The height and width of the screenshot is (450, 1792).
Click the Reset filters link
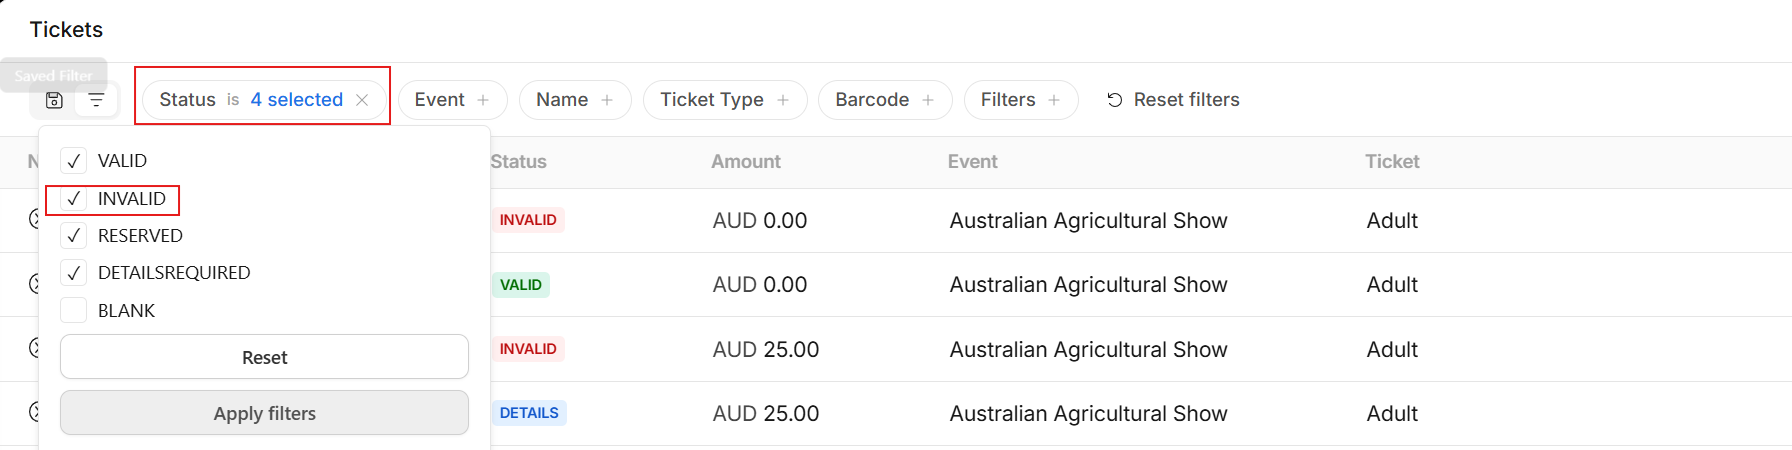[x=1173, y=100]
